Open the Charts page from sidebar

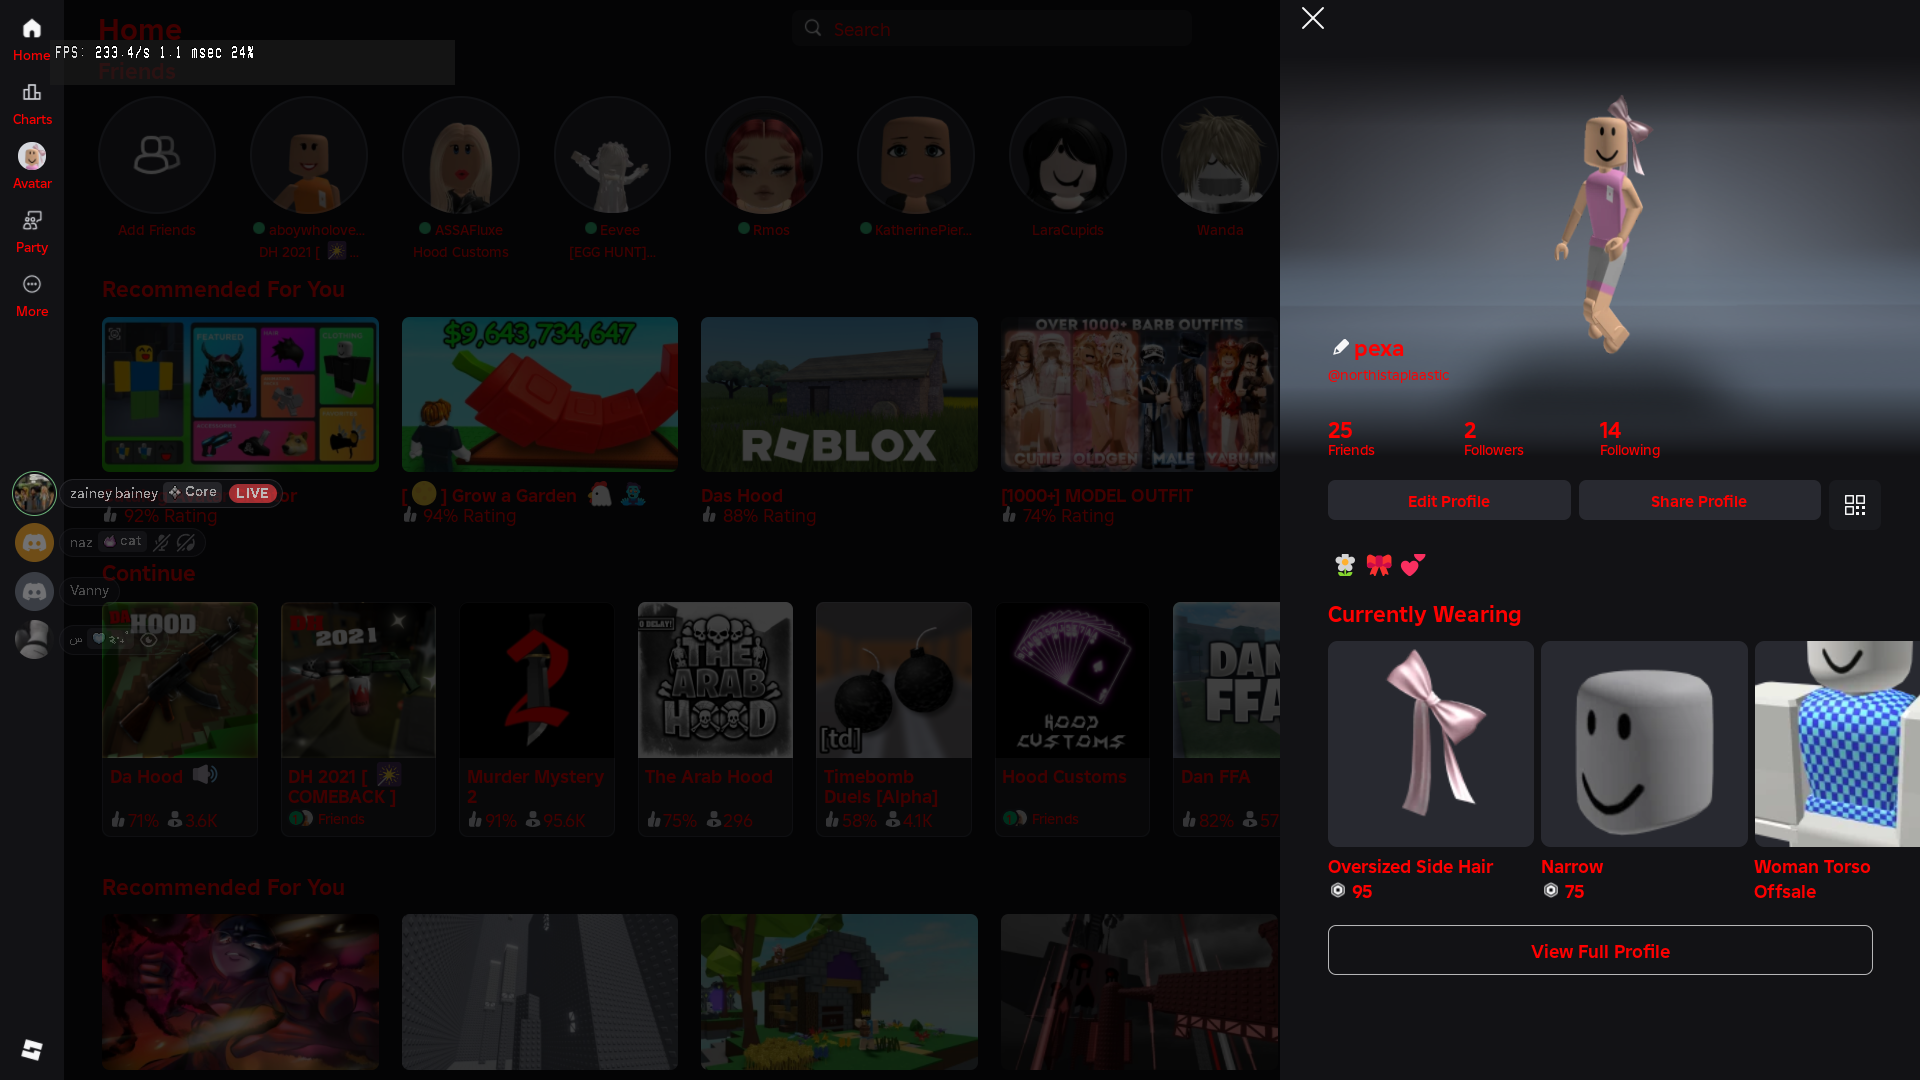(32, 103)
